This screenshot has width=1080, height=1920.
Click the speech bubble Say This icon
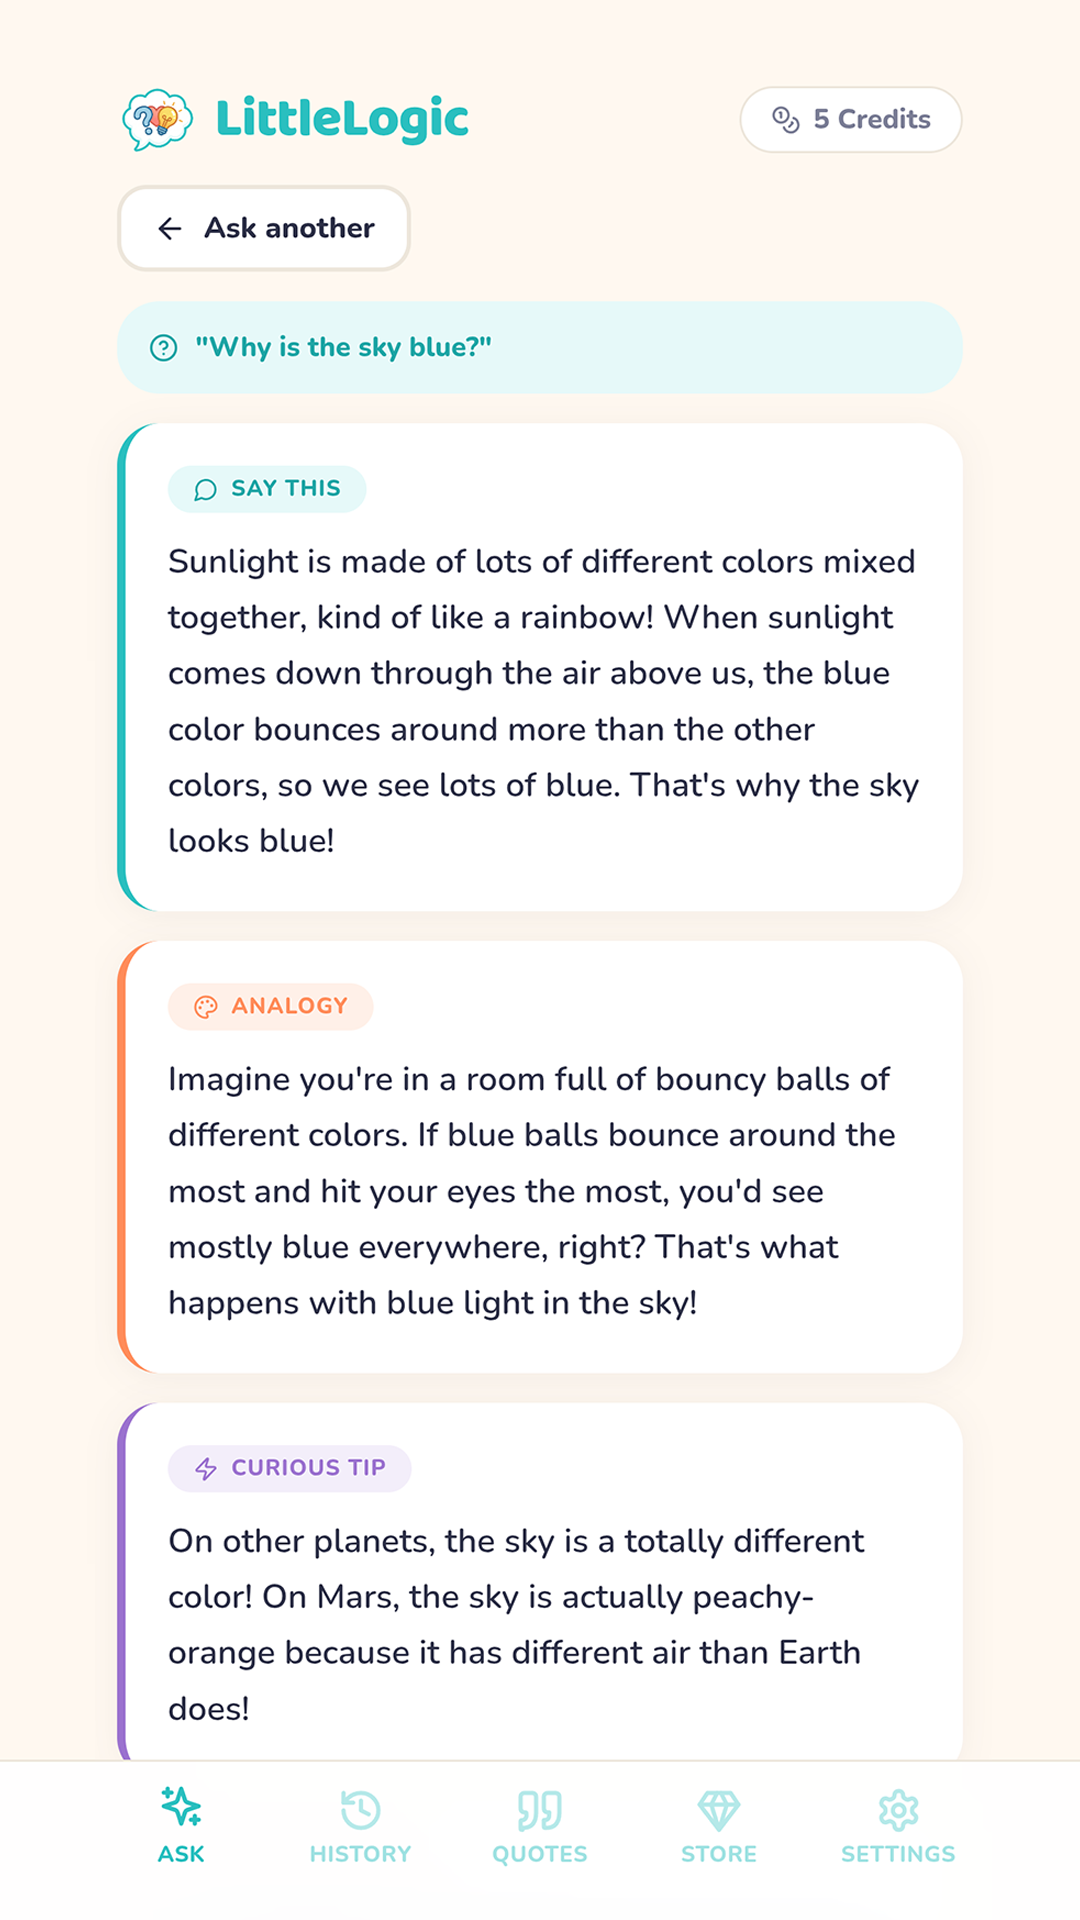tap(205, 489)
